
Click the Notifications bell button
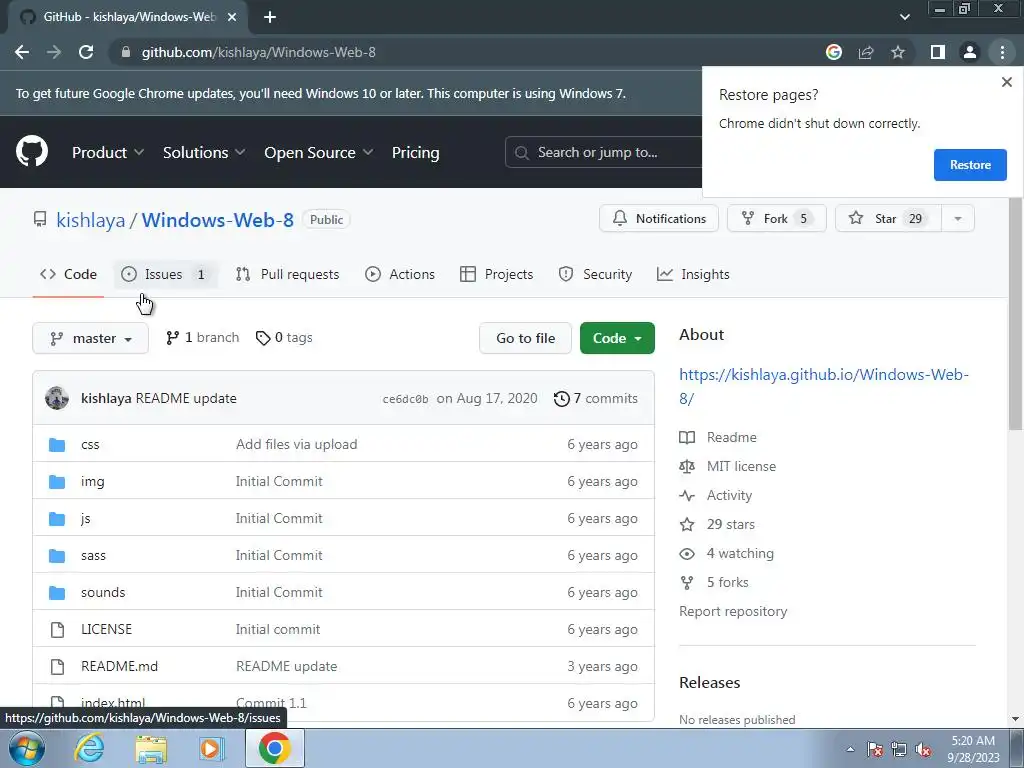pyautogui.click(x=659, y=218)
